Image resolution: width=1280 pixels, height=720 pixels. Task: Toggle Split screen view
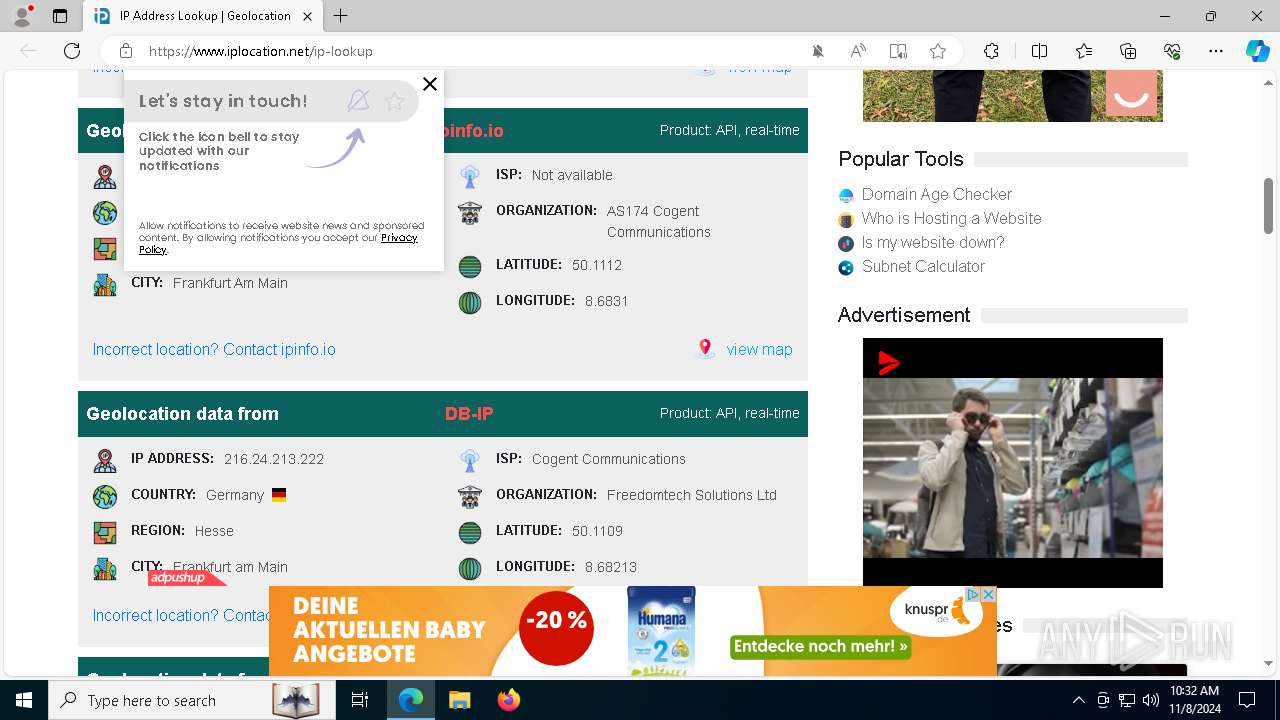point(1039,51)
